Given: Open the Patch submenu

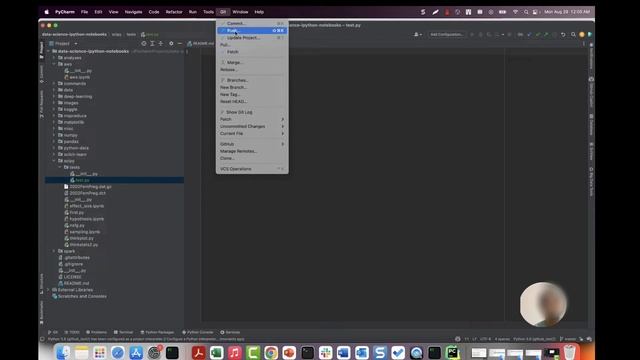Looking at the screenshot, I should click(252, 119).
